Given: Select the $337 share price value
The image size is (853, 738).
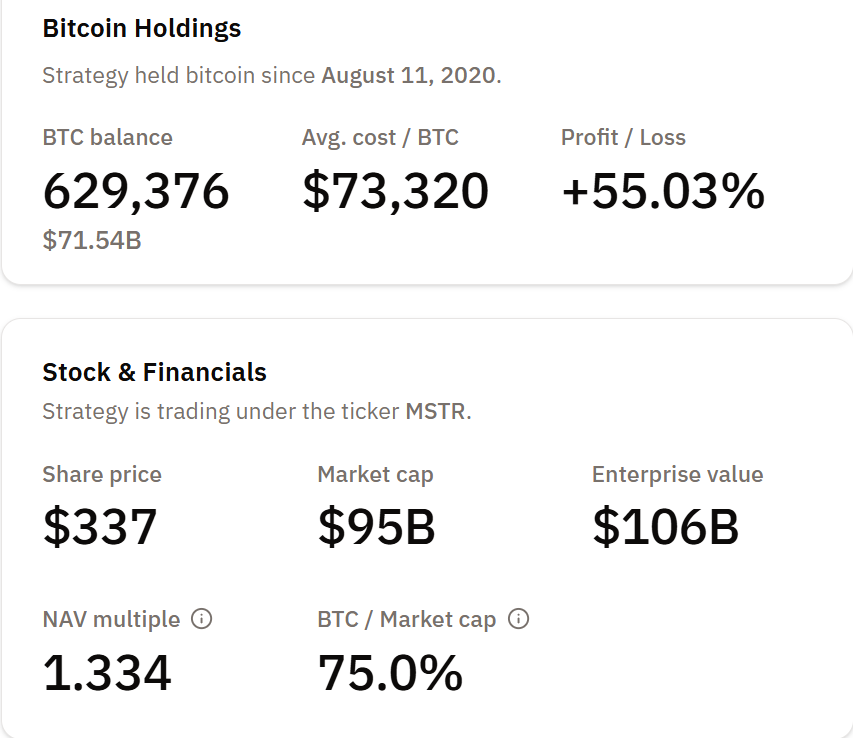Looking at the screenshot, I should click(x=100, y=526).
